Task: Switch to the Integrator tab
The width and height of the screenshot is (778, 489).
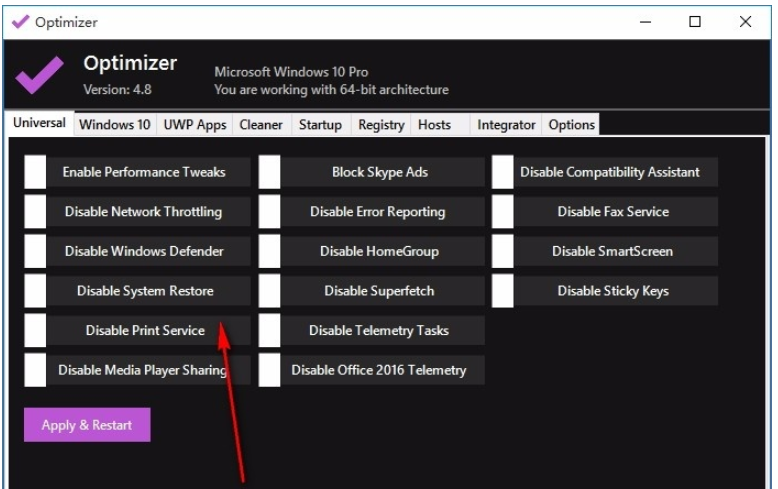Action: point(506,125)
